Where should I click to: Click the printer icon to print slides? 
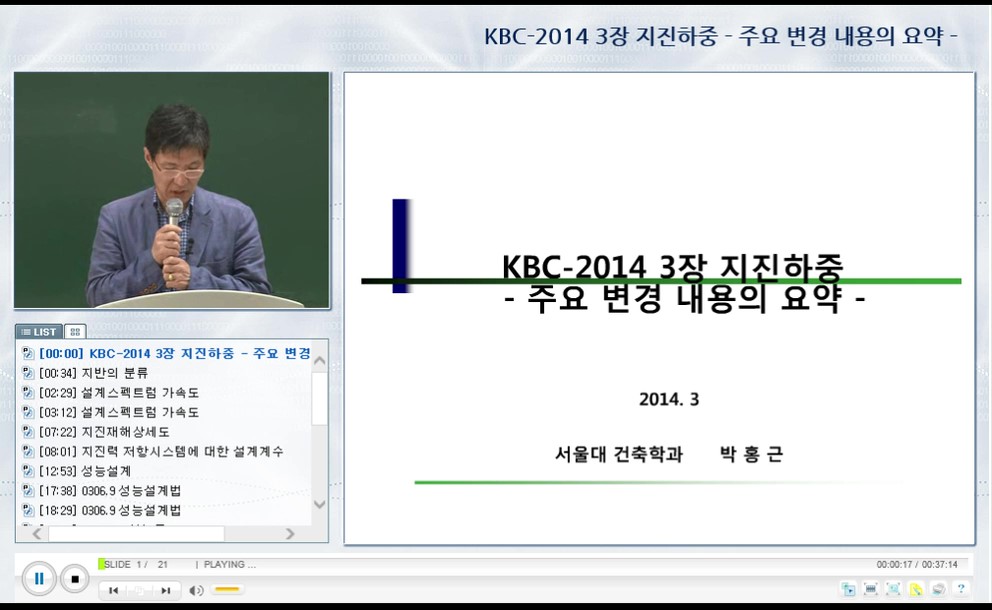click(x=938, y=589)
